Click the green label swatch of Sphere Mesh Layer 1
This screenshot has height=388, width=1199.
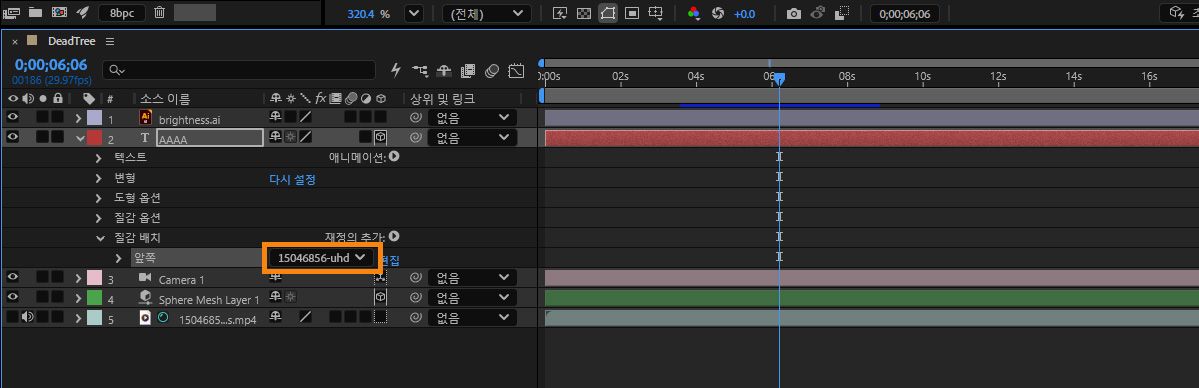point(95,298)
